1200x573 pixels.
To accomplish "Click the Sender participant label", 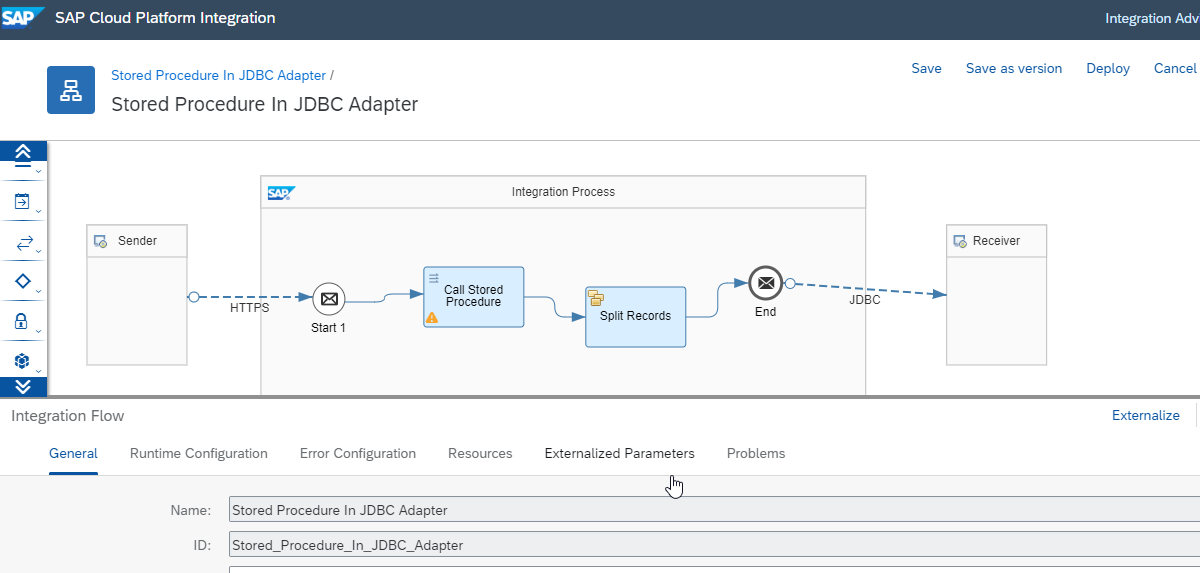I will coord(137,241).
